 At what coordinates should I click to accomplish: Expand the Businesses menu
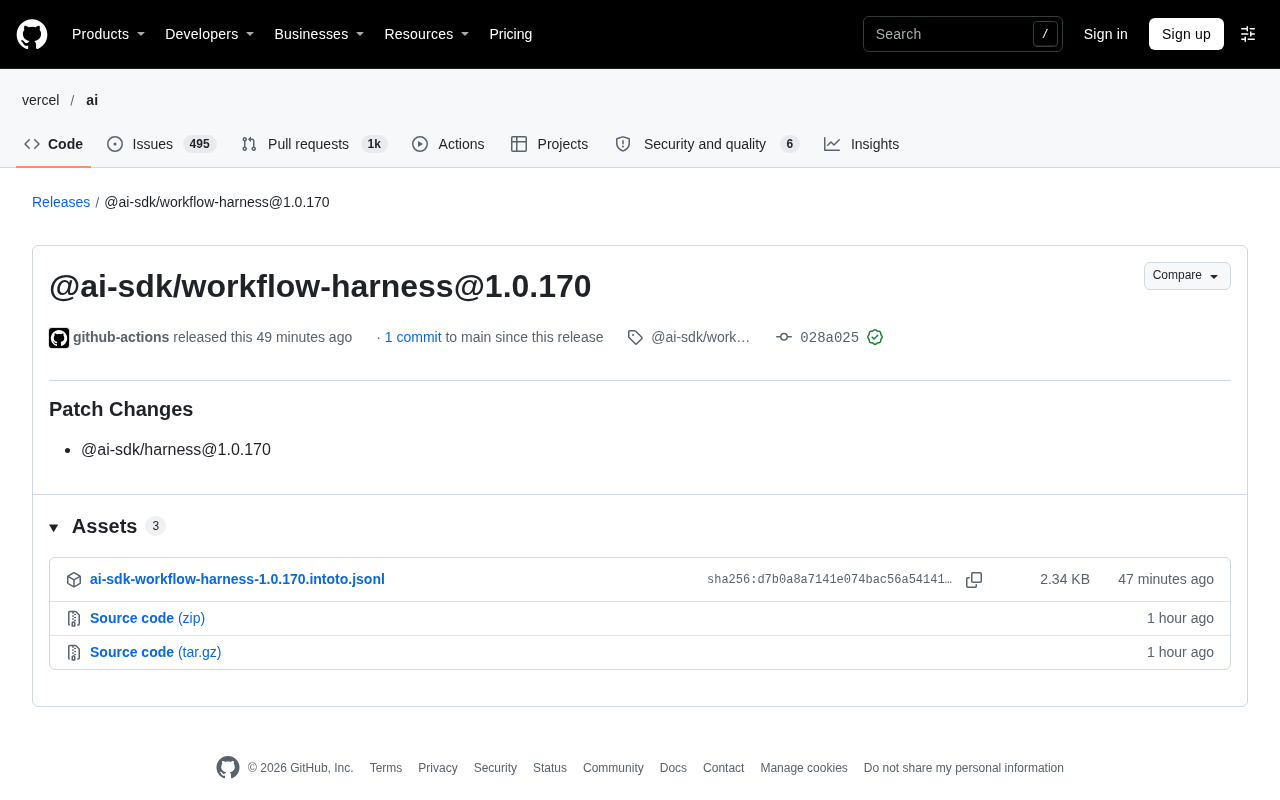(320, 34)
